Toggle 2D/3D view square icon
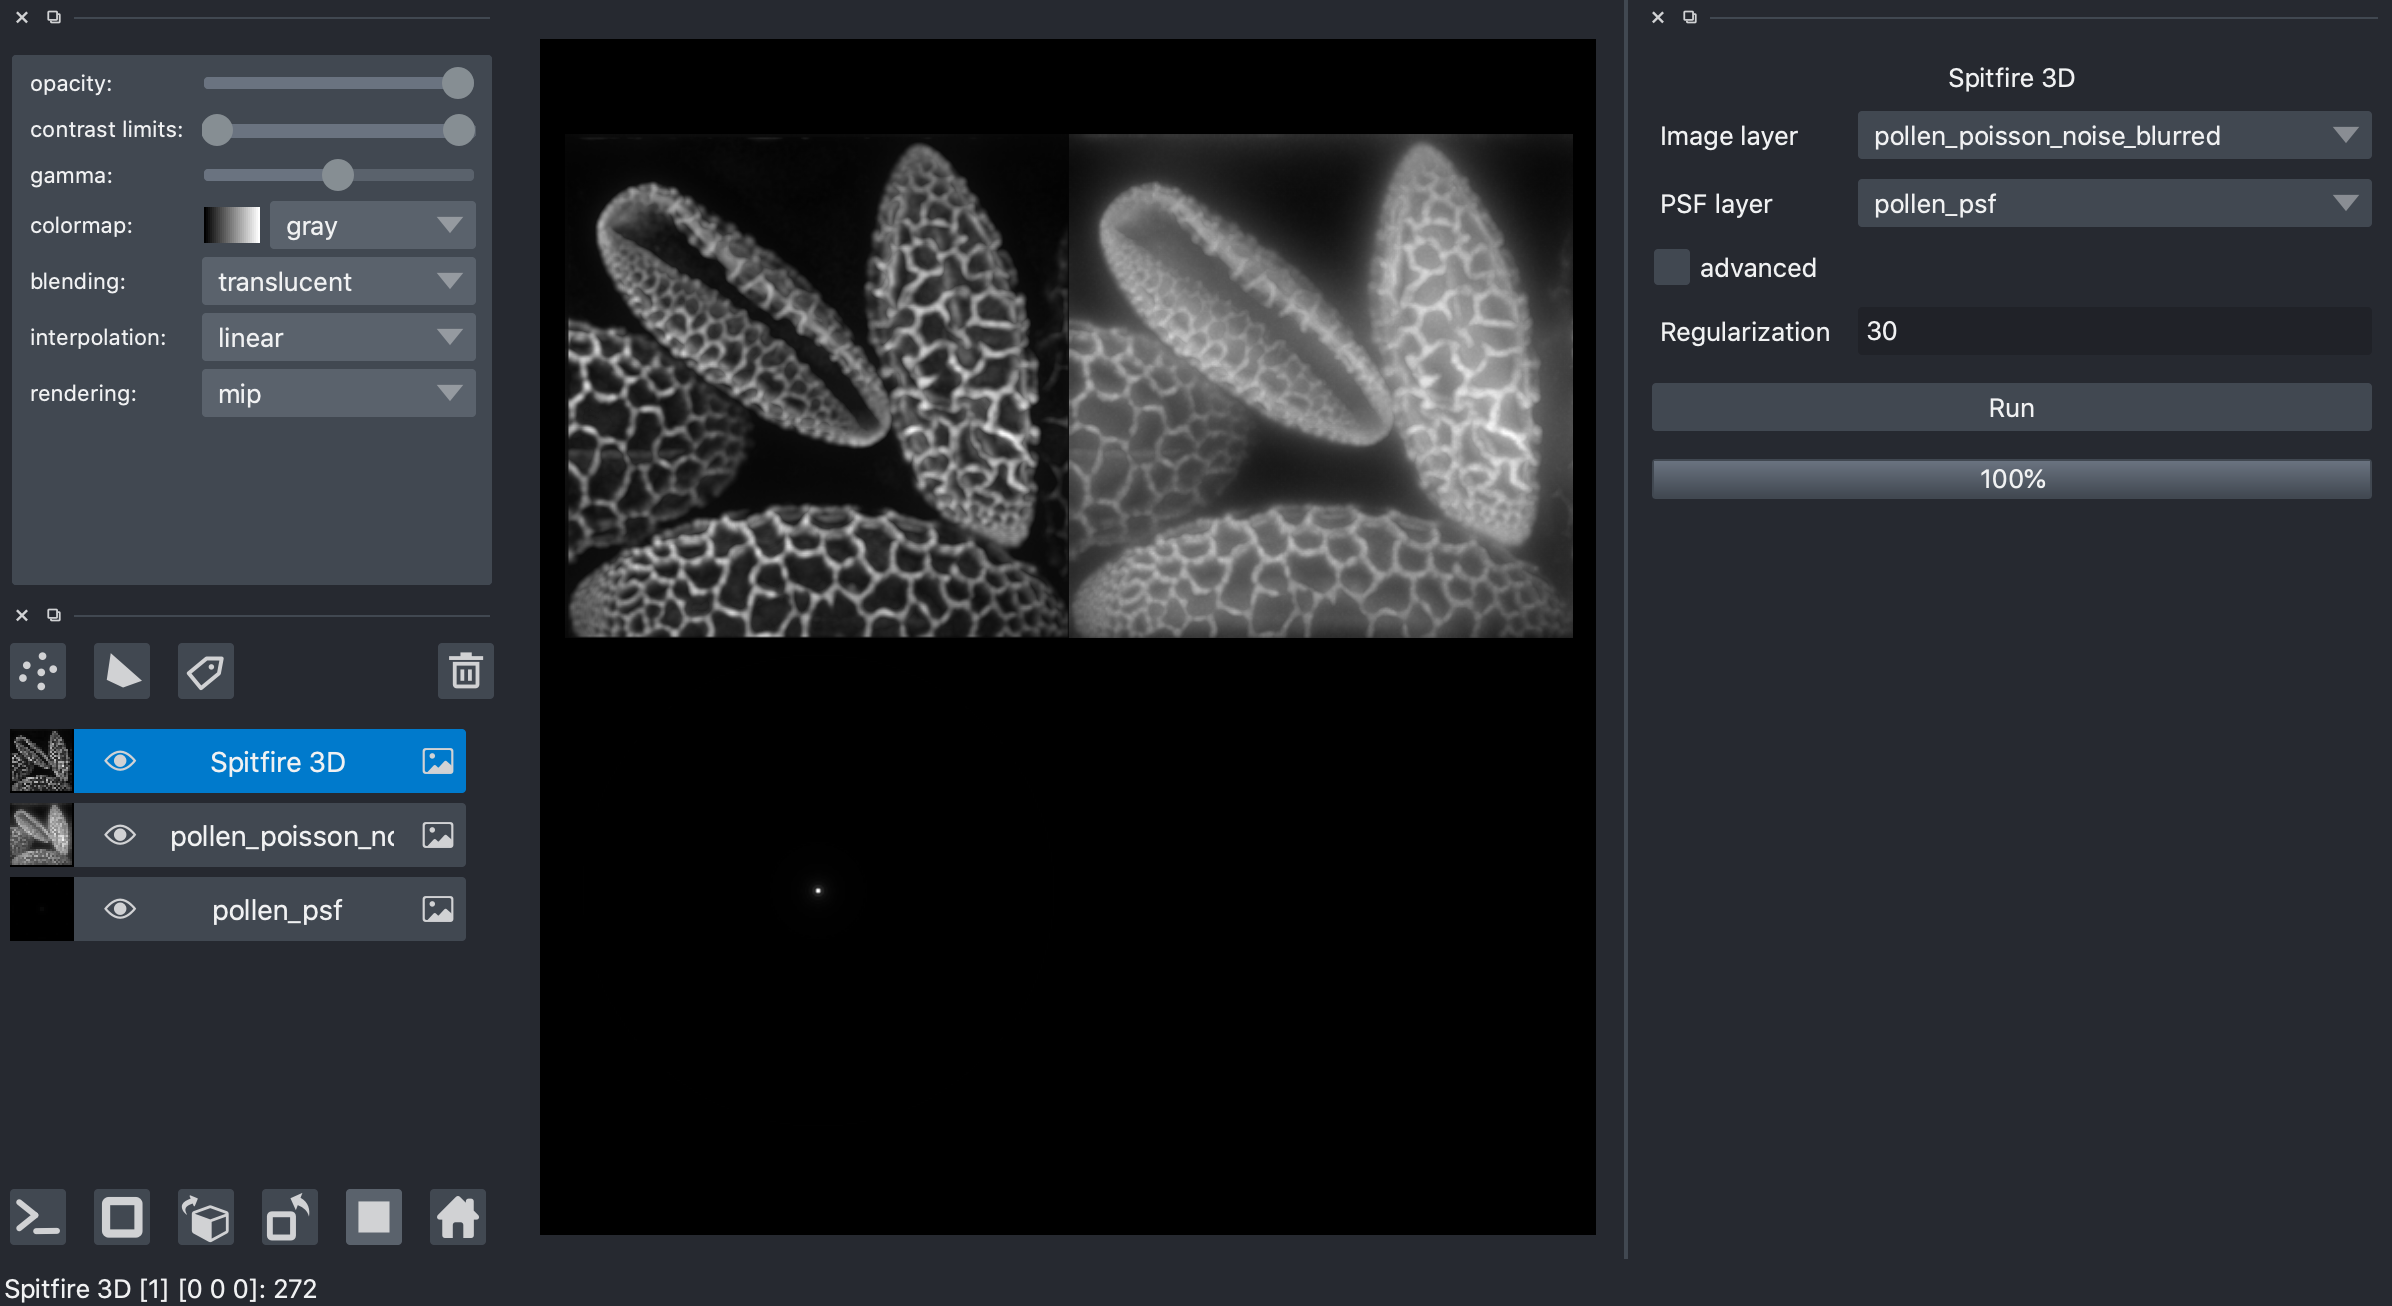Viewport: 2392px width, 1306px height. pos(122,1217)
